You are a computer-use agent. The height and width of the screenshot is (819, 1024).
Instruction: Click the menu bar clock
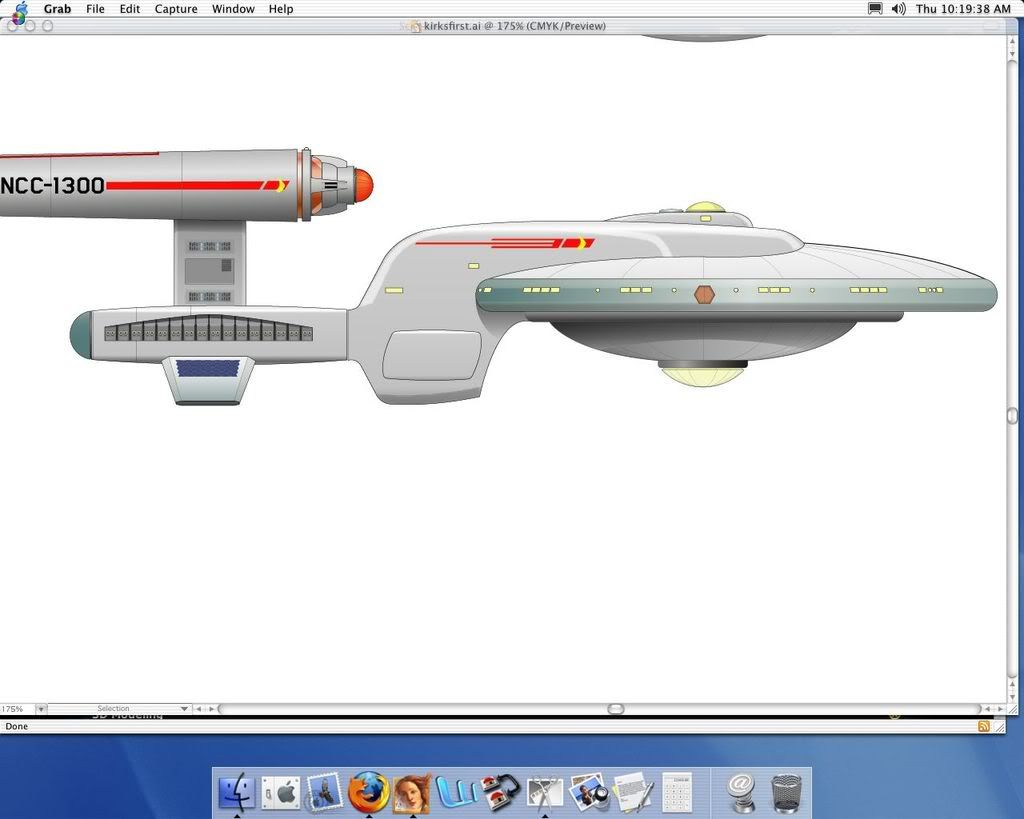tap(963, 9)
